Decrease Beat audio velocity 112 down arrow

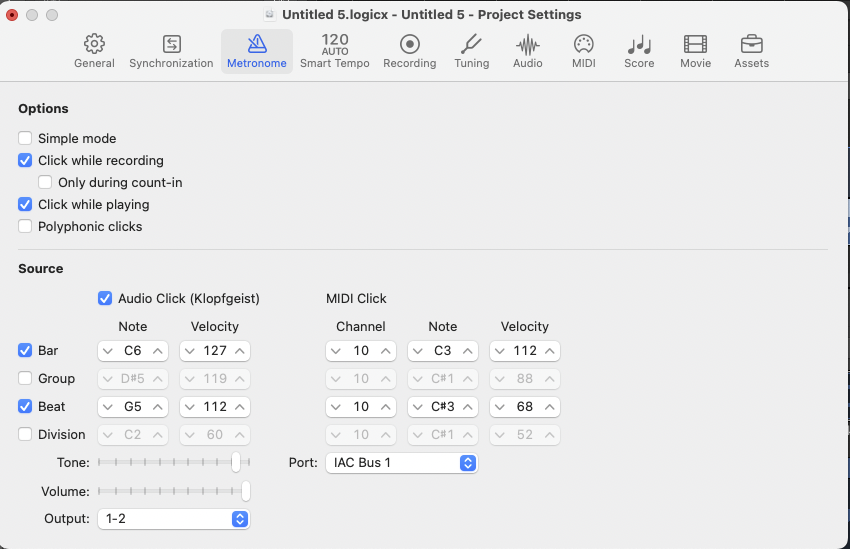coord(190,406)
